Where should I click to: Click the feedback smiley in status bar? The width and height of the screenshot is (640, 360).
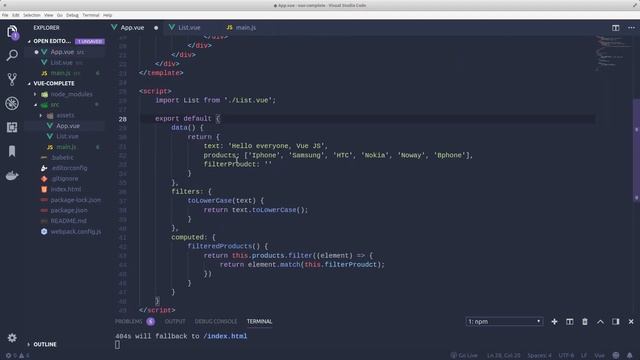click(616, 355)
